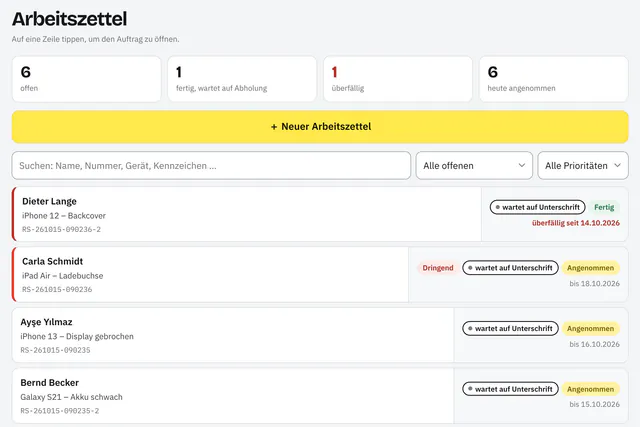Click 'wartet auf Unterschrift' badge in Ayşe Yılmaz row
640x427 pixels.
[510, 329]
